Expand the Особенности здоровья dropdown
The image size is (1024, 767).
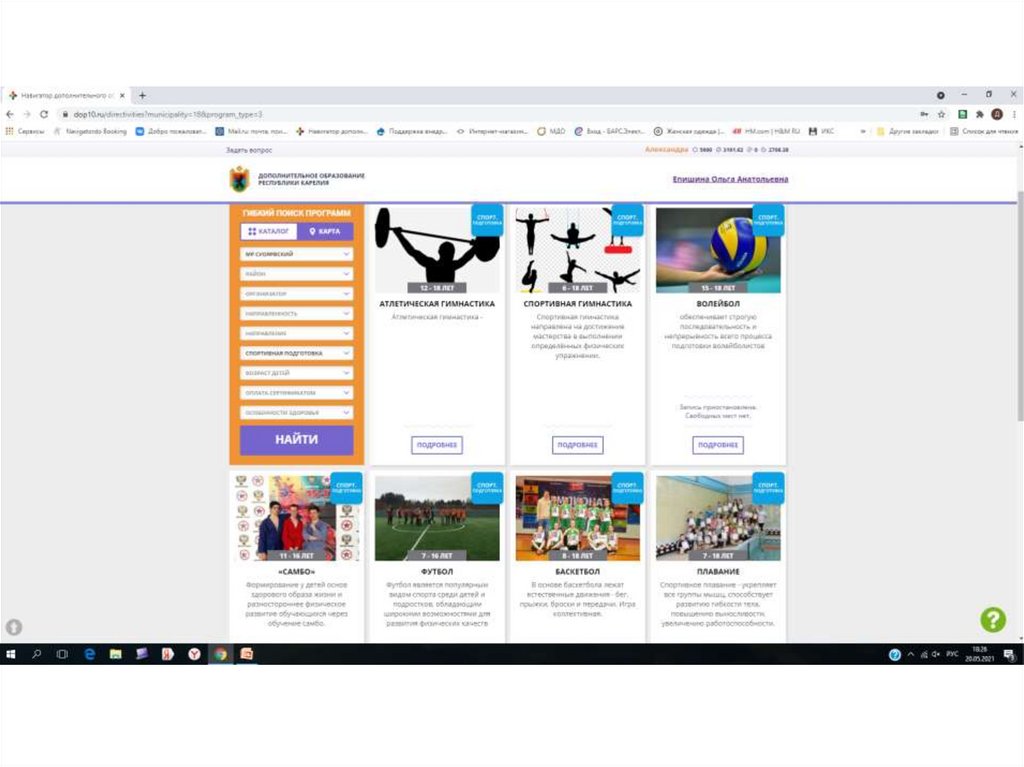pos(296,413)
